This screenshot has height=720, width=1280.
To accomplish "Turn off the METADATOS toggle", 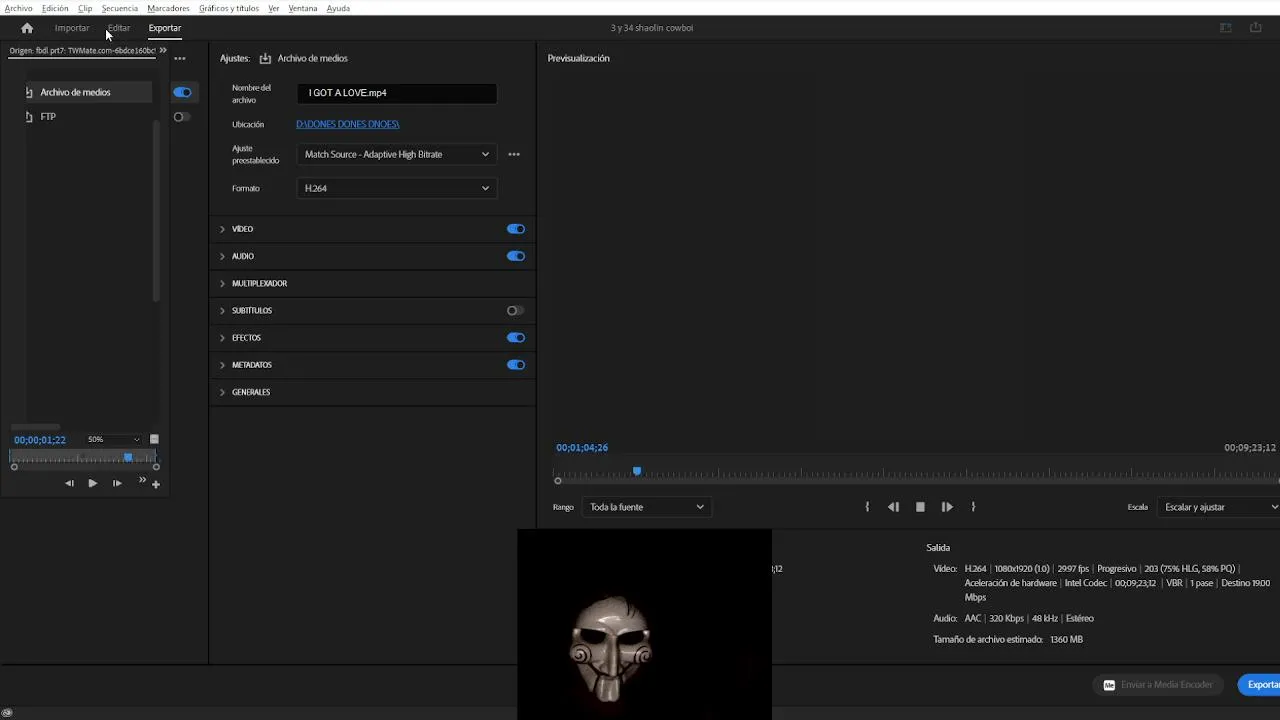I will coord(516,365).
